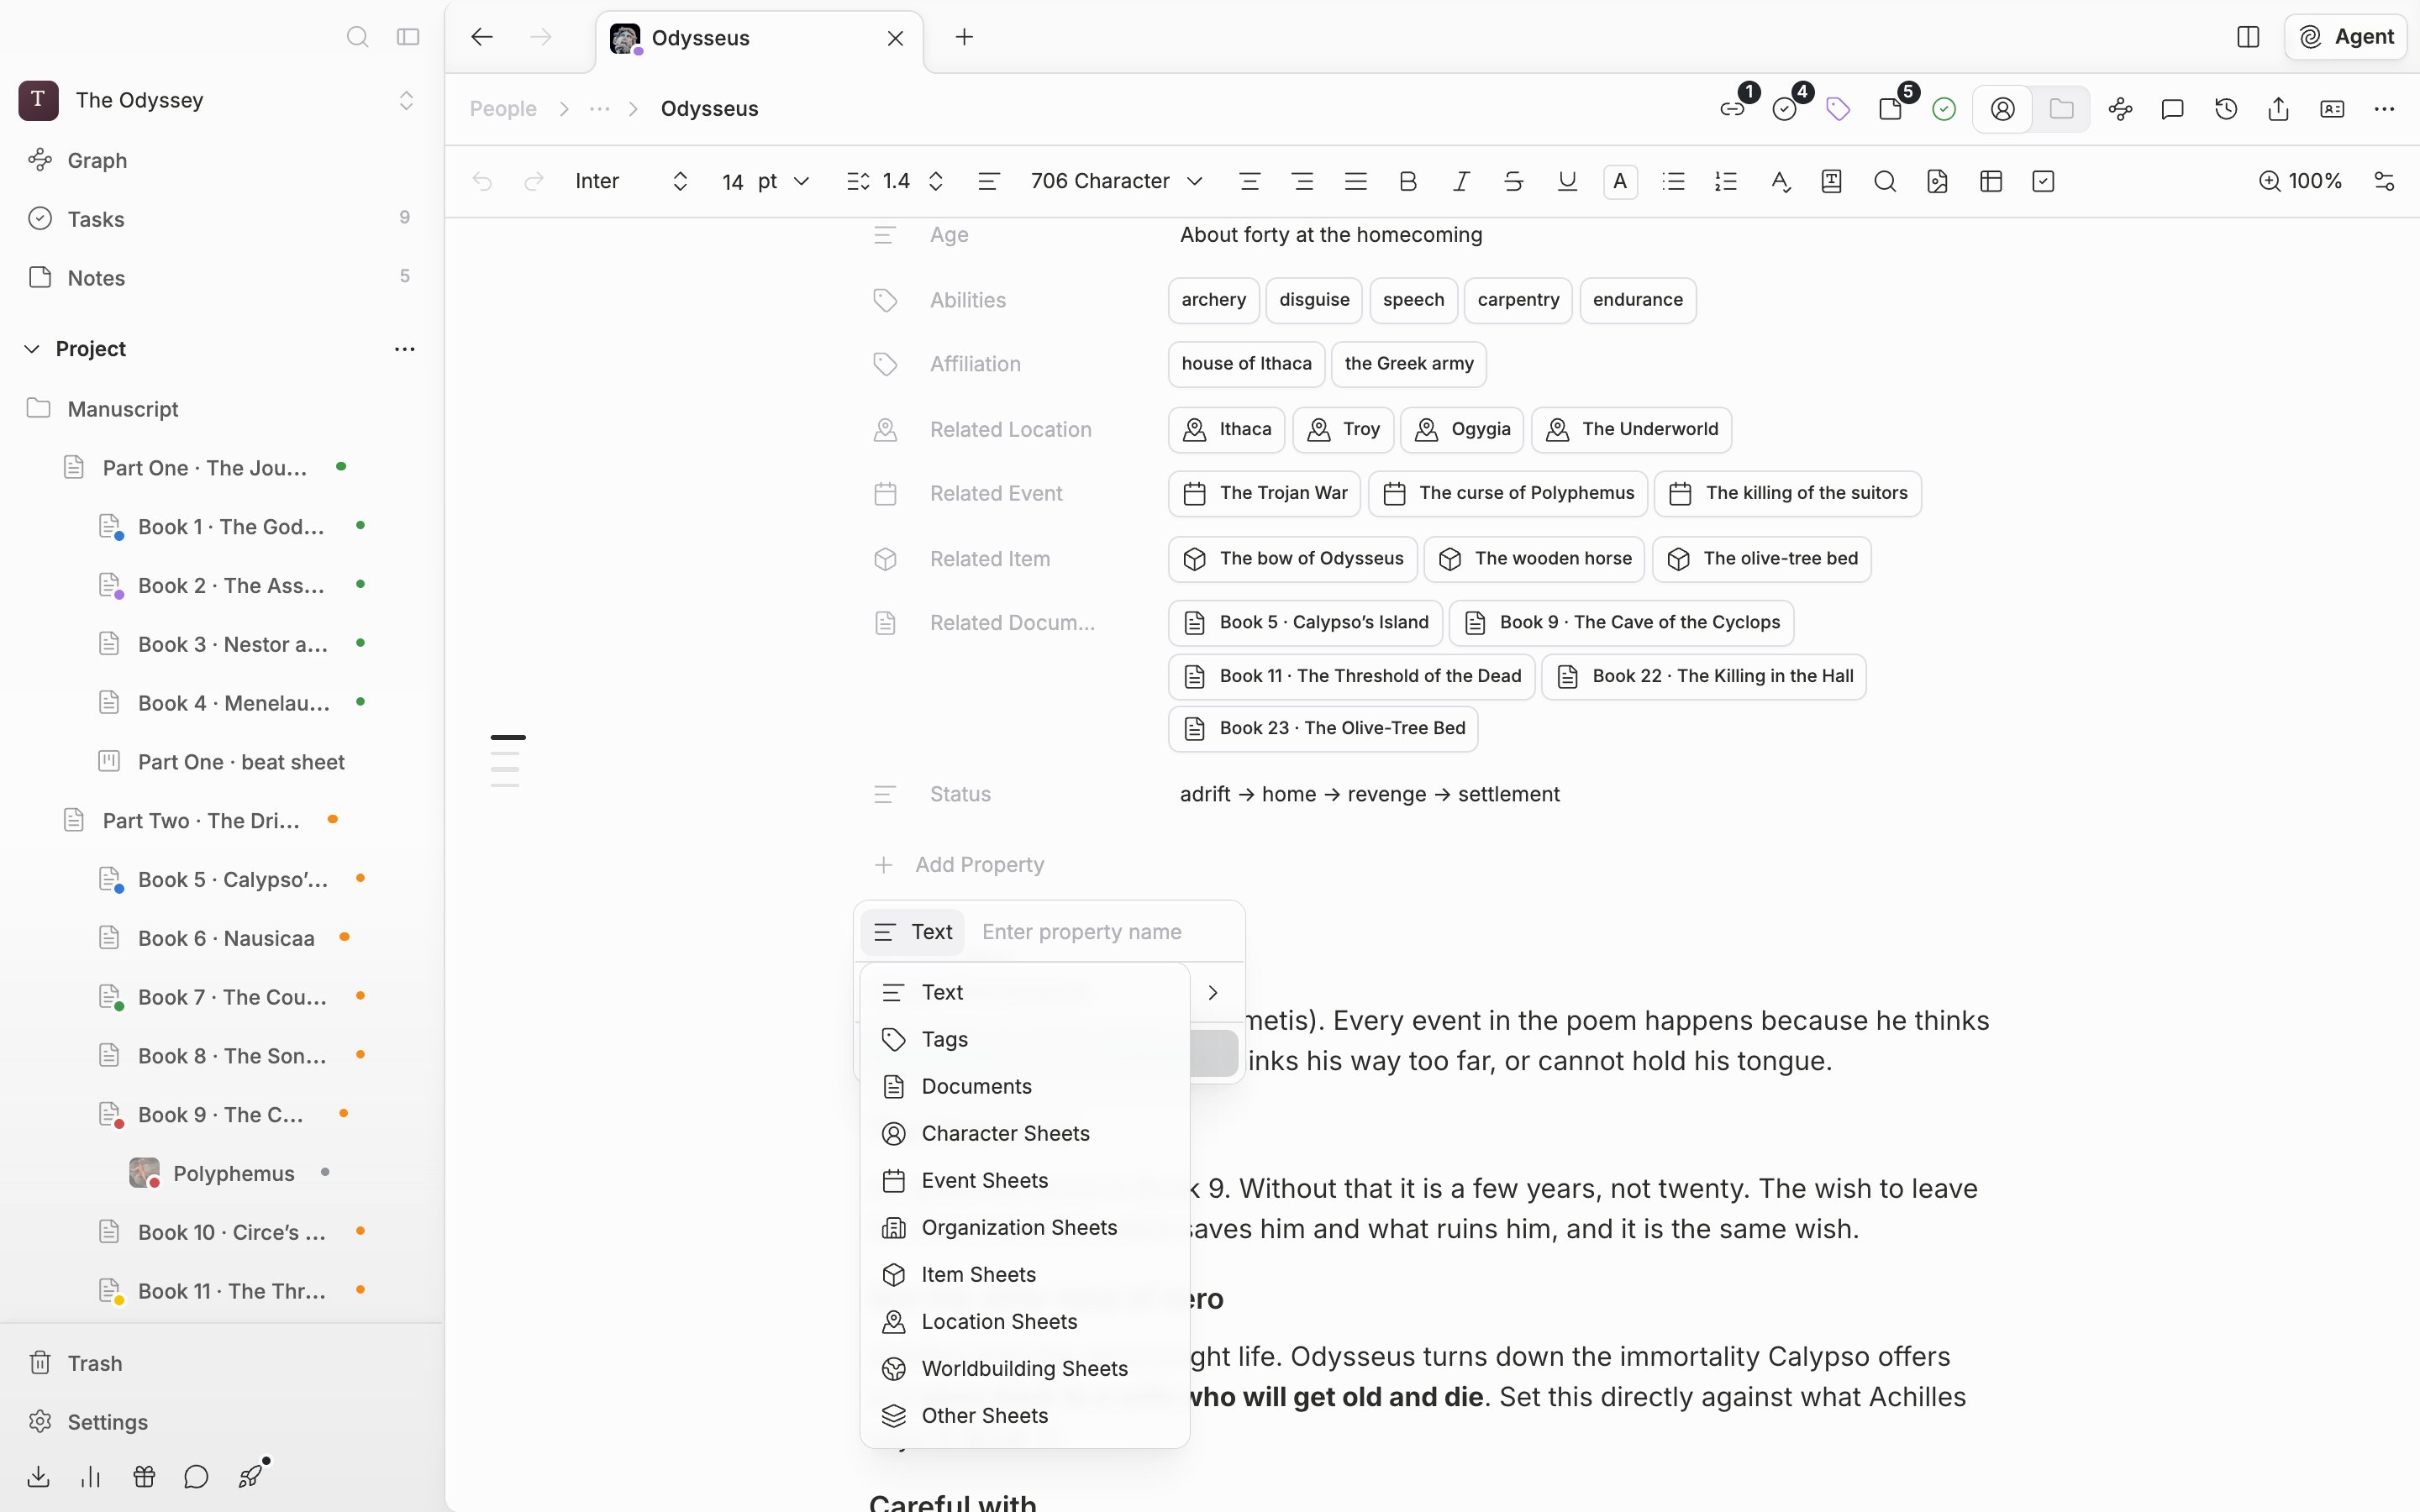Click Add Property
The height and width of the screenshot is (1512, 2420).
click(960, 865)
